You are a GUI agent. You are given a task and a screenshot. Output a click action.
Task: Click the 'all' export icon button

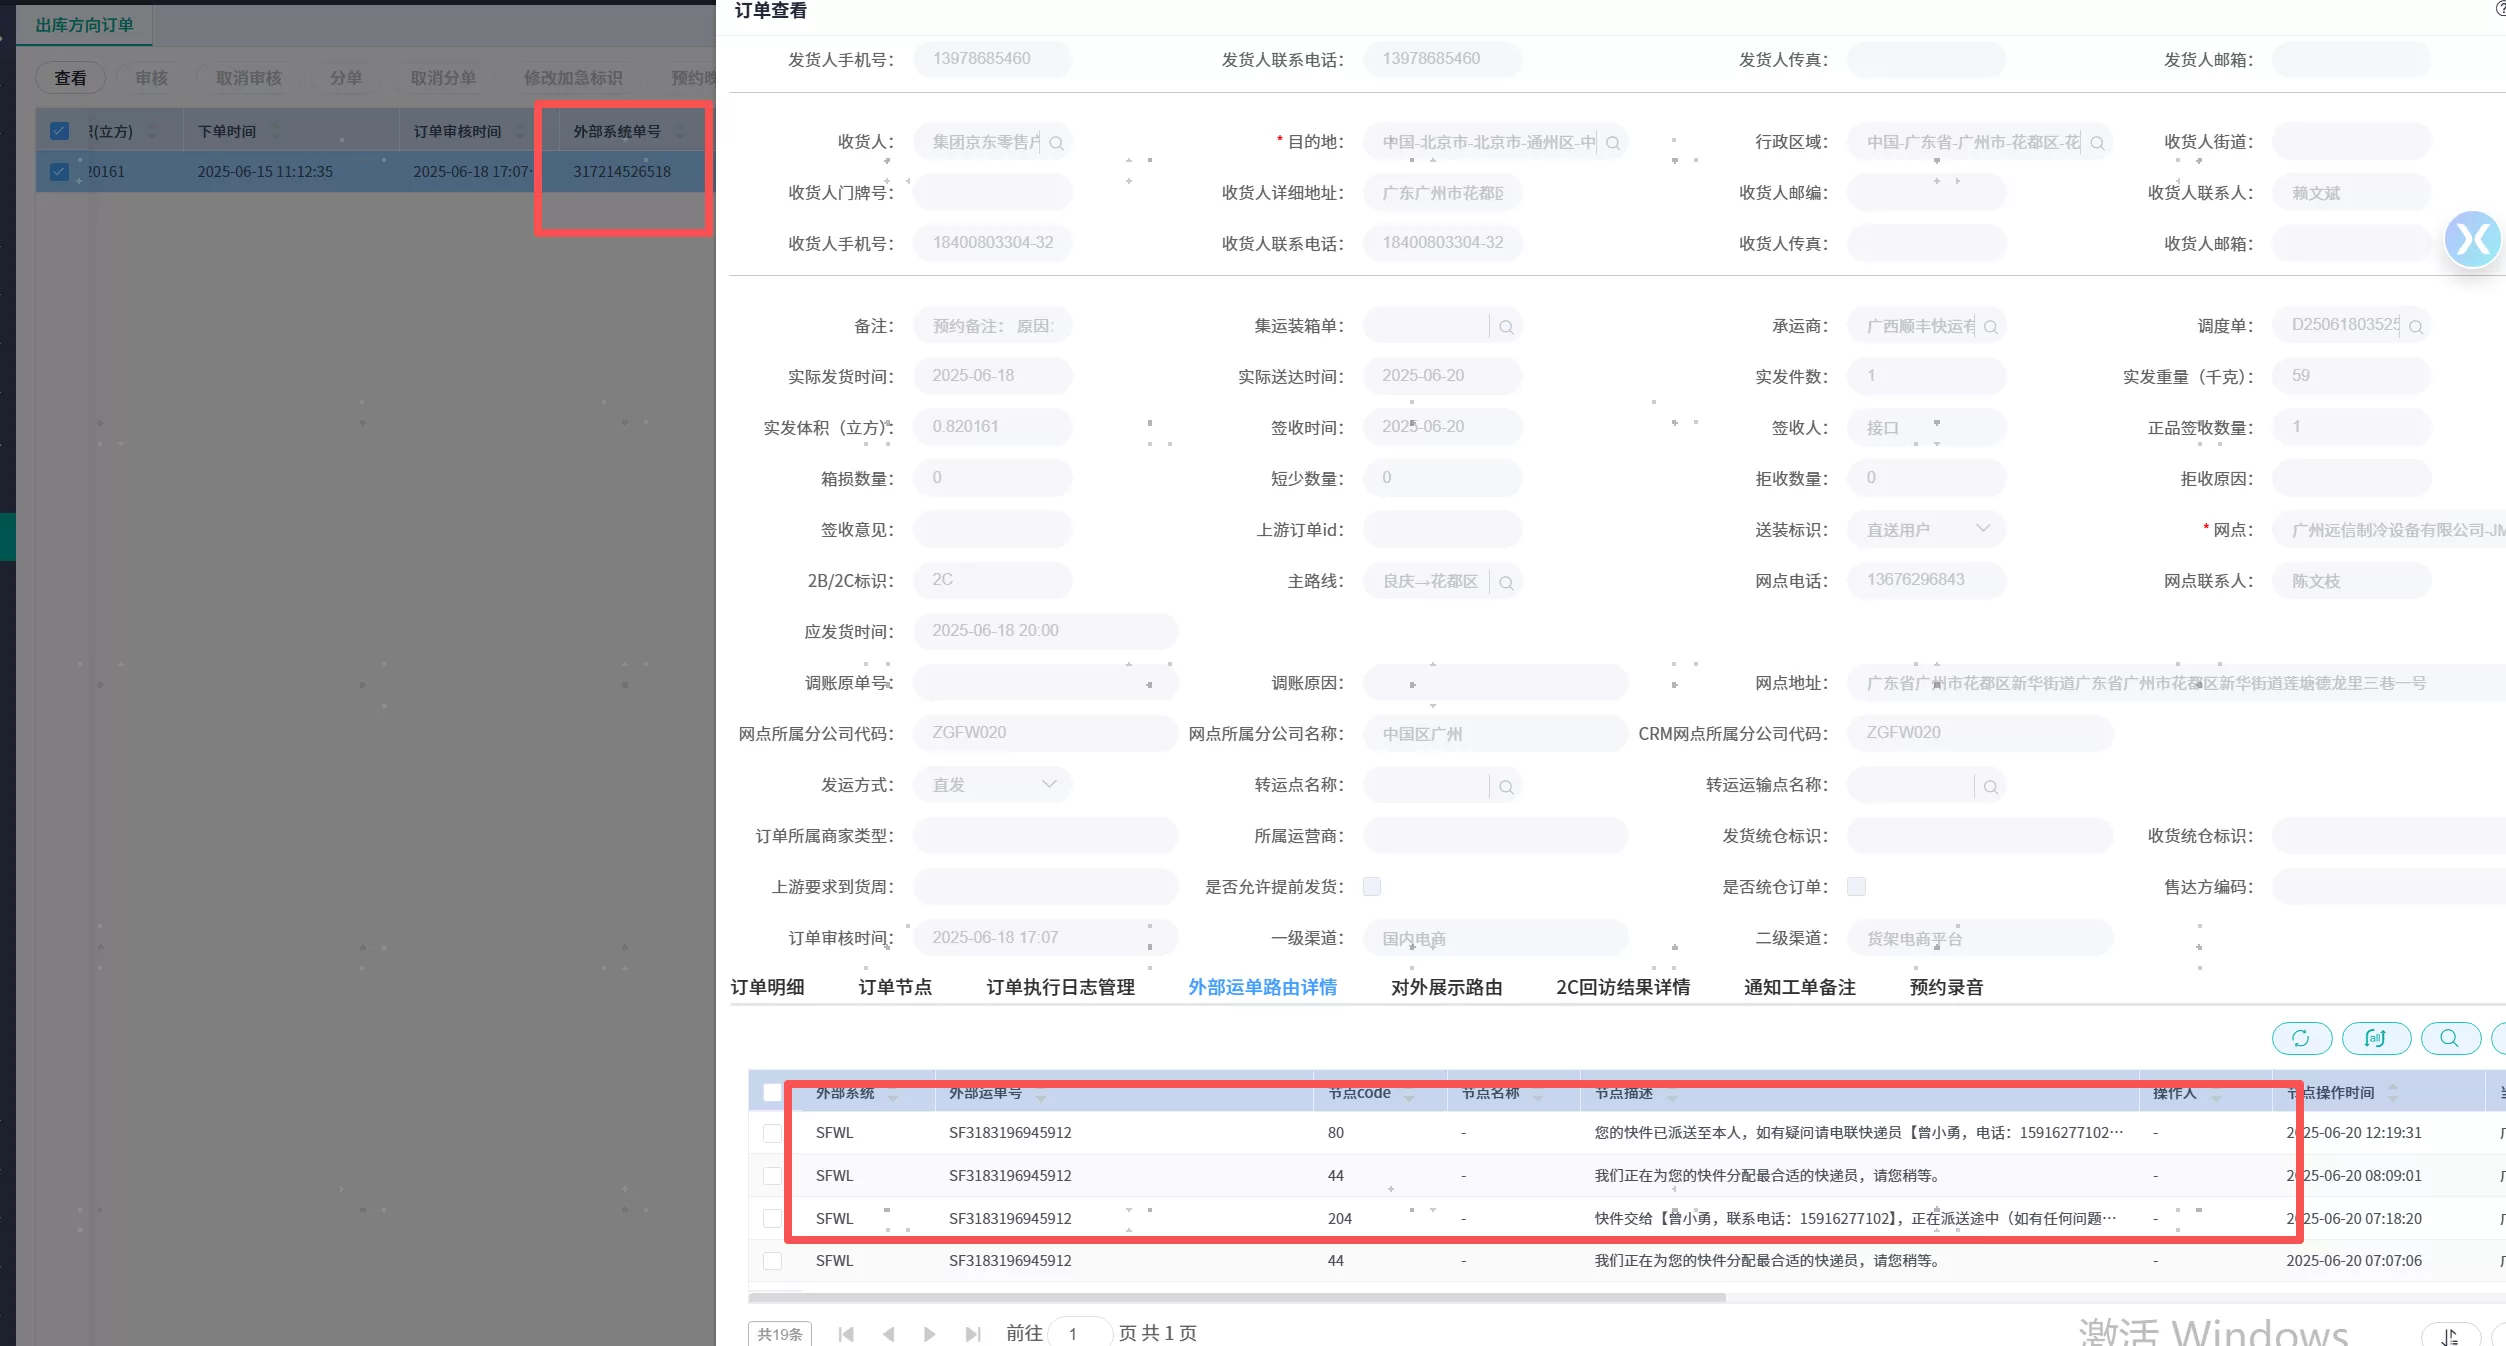pos(2375,1039)
